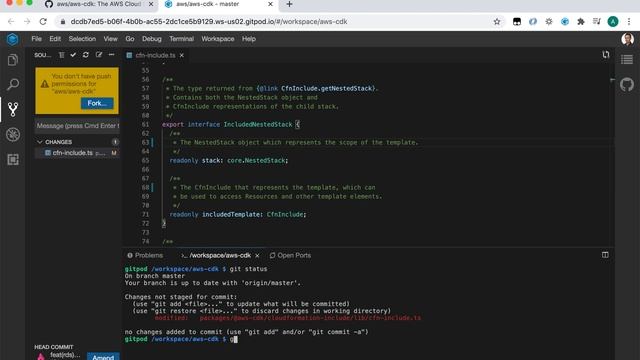Click the red modified file path in terminal

(310, 318)
